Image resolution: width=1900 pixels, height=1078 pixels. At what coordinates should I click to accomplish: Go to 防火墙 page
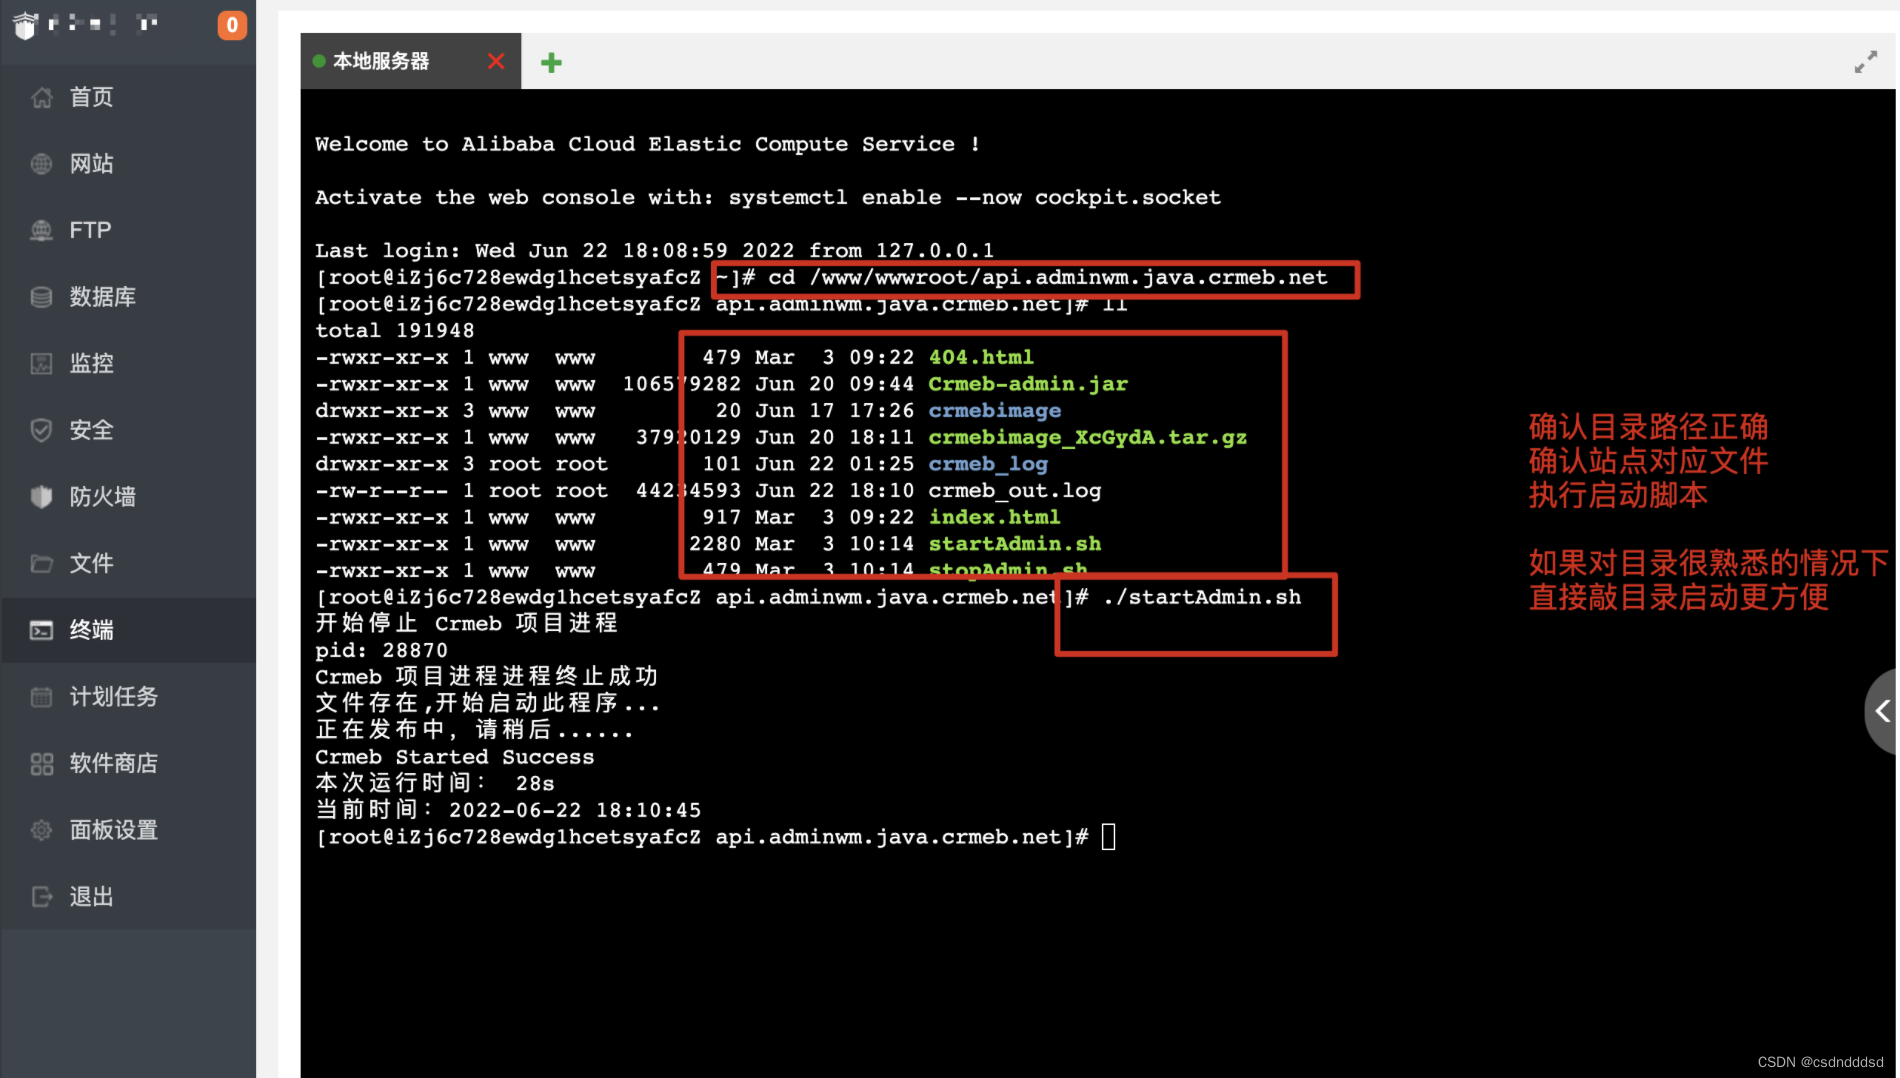(128, 497)
